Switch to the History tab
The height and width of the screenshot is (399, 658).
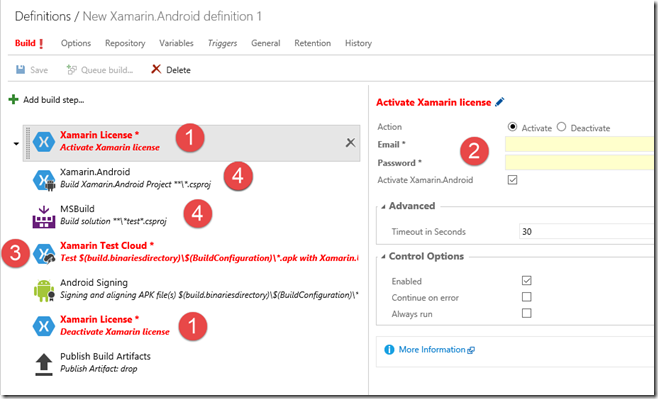click(x=358, y=43)
